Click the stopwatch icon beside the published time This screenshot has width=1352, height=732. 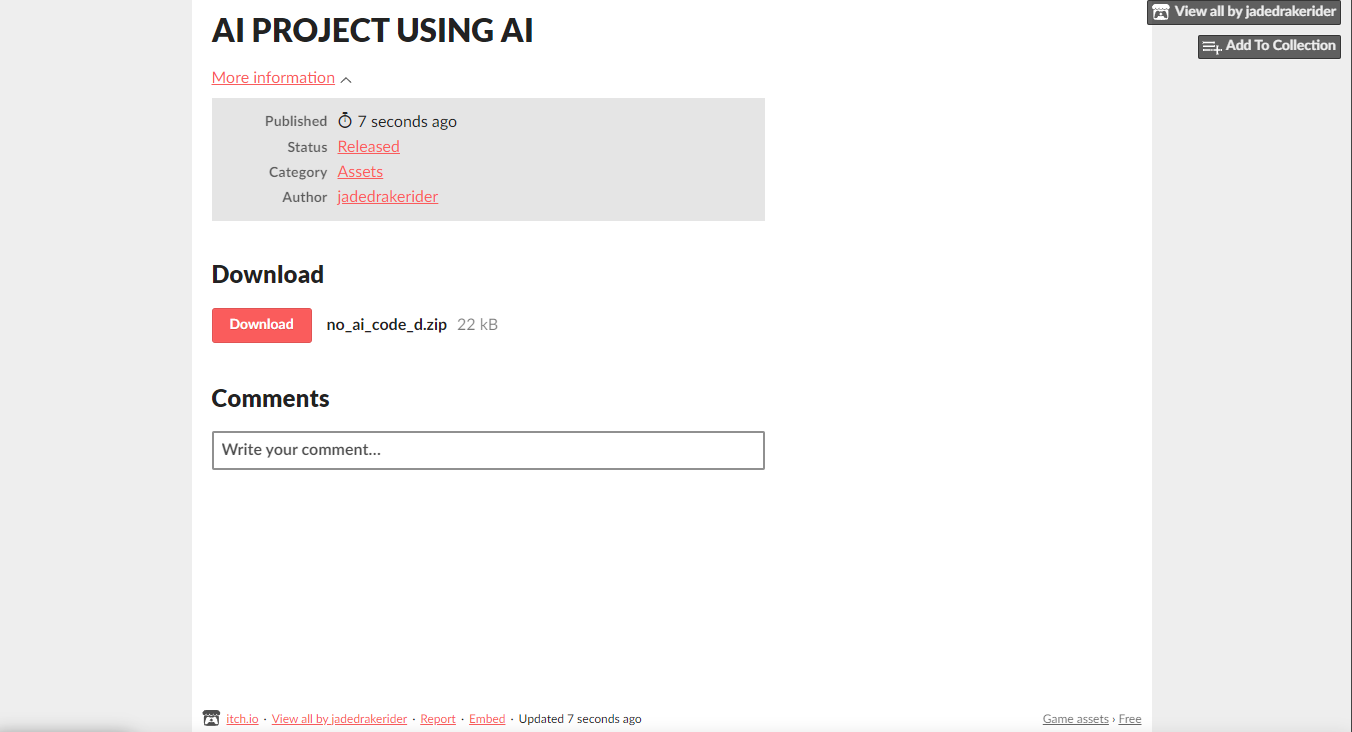[x=345, y=121]
